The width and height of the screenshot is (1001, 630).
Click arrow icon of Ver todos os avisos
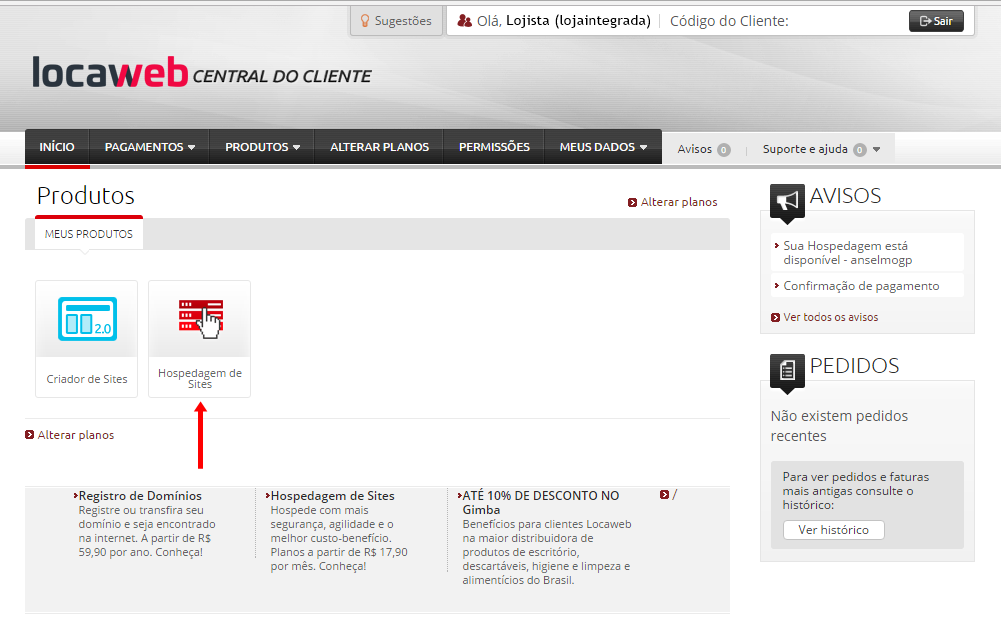pos(776,317)
